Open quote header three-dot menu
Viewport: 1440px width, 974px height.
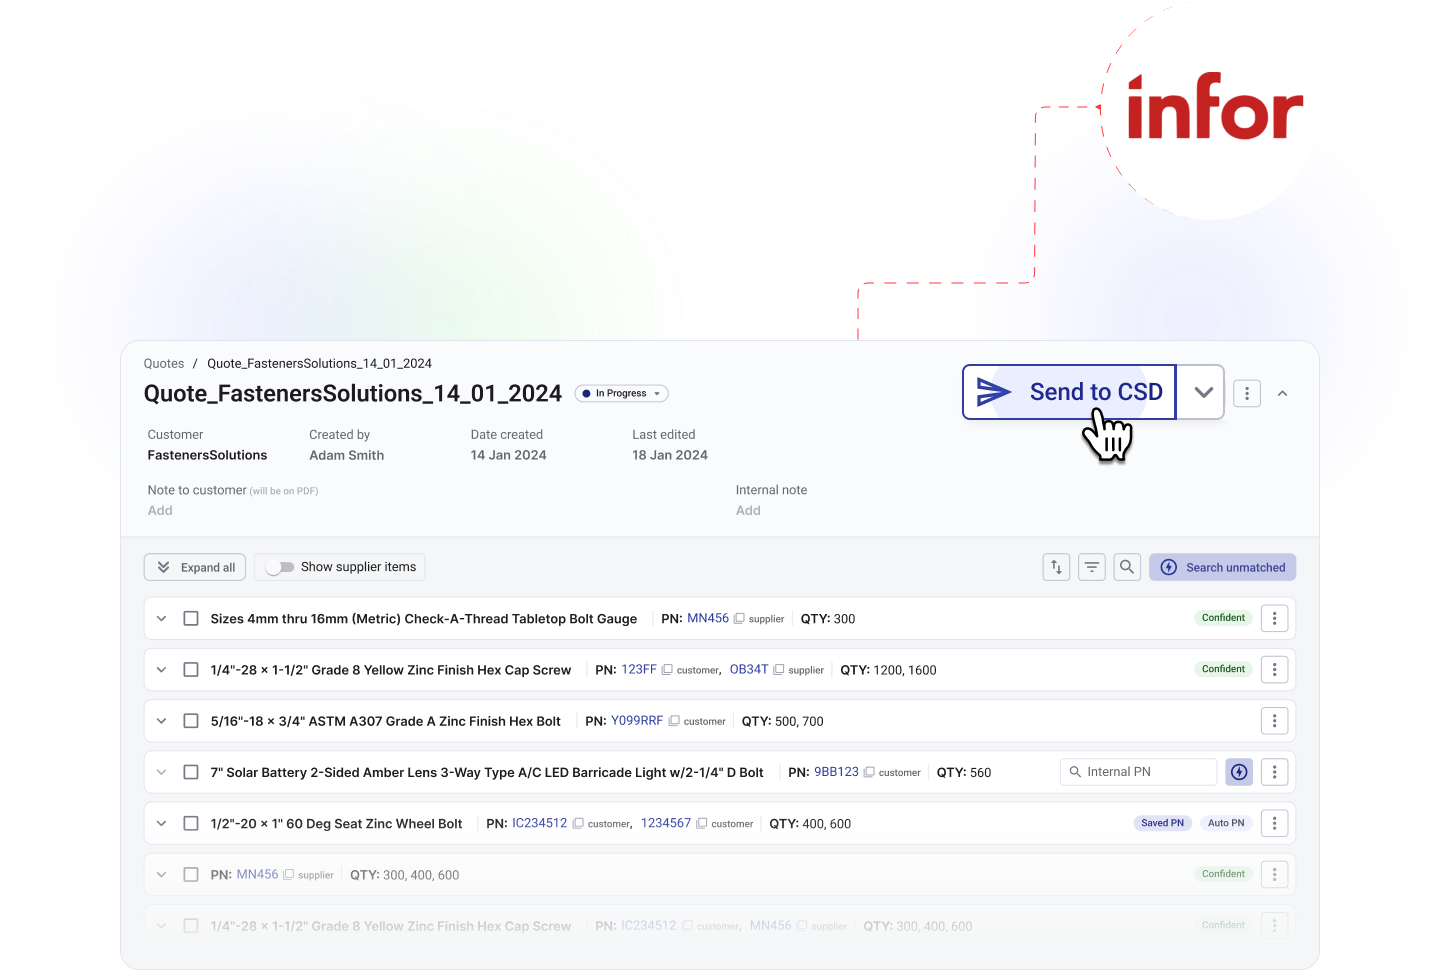click(1247, 393)
